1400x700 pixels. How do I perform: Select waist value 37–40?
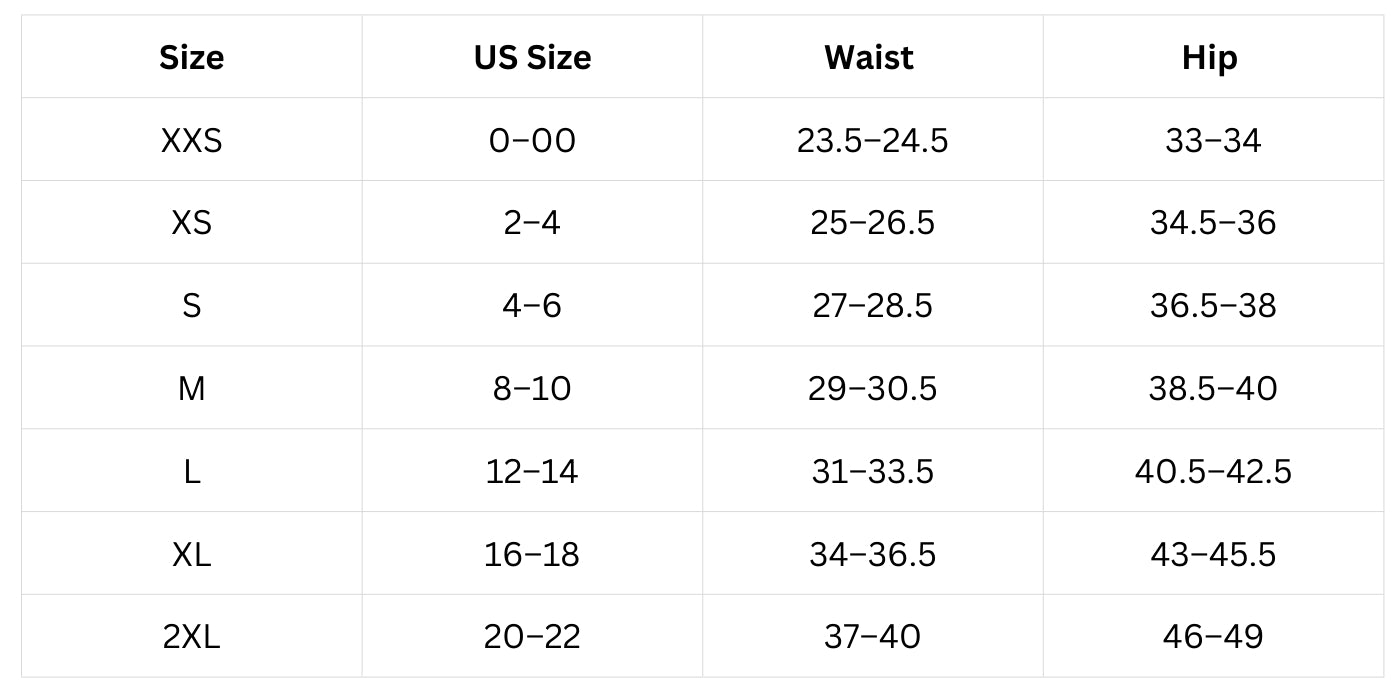pyautogui.click(x=873, y=636)
